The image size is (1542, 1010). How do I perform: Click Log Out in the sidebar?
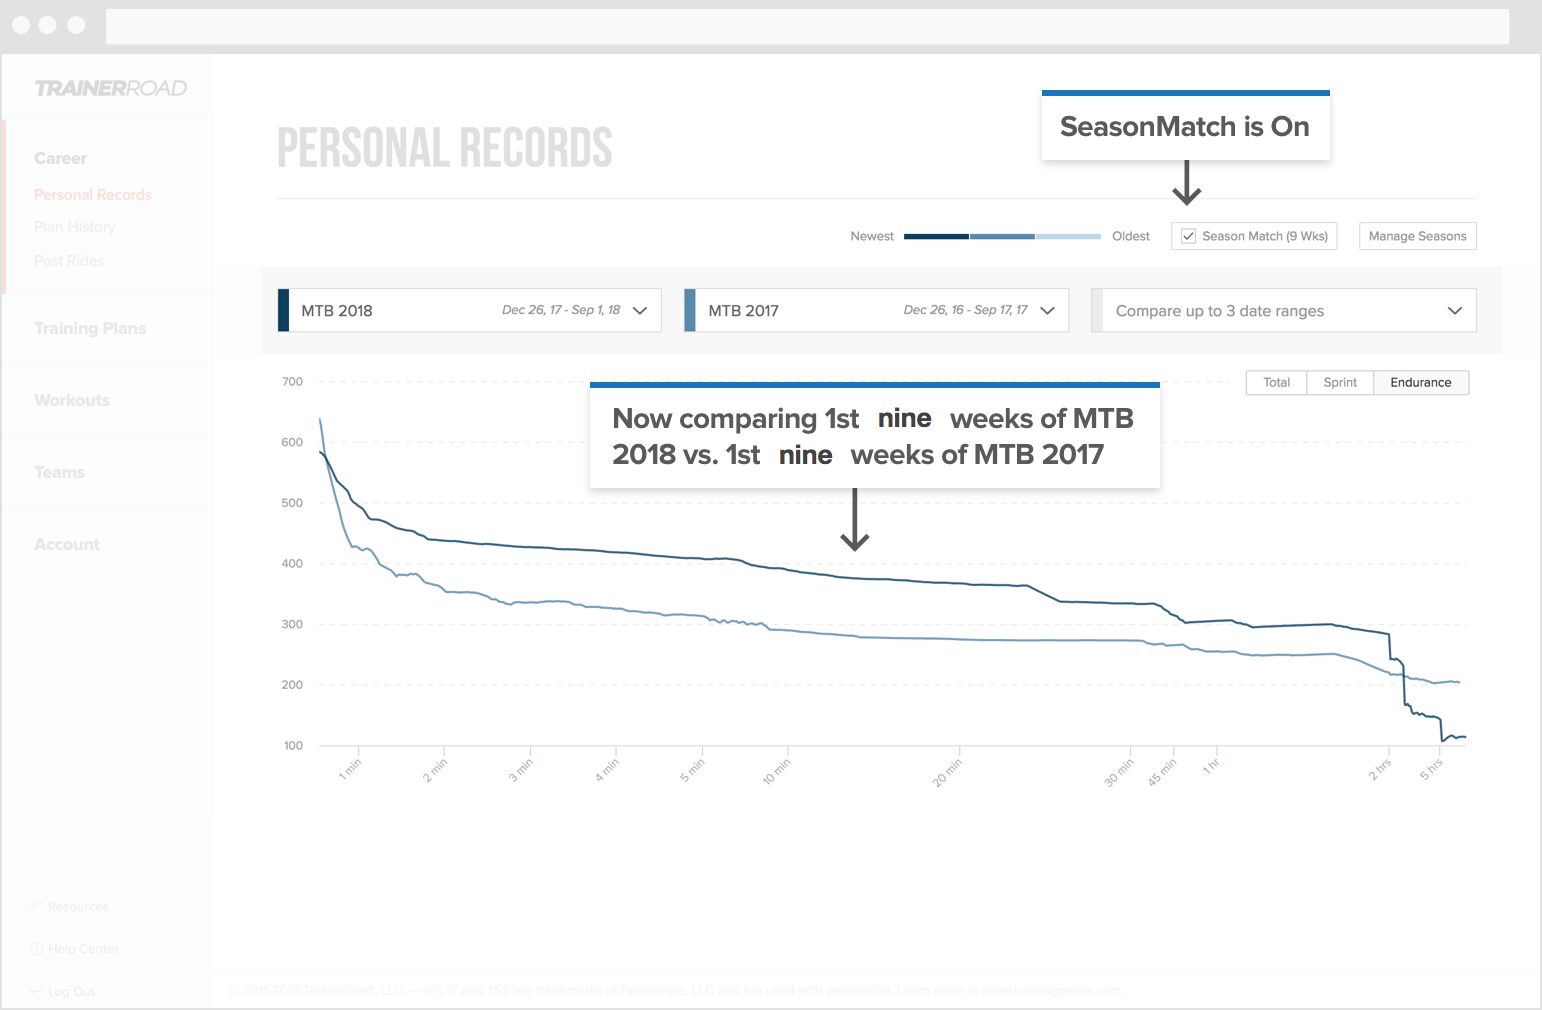(x=63, y=992)
